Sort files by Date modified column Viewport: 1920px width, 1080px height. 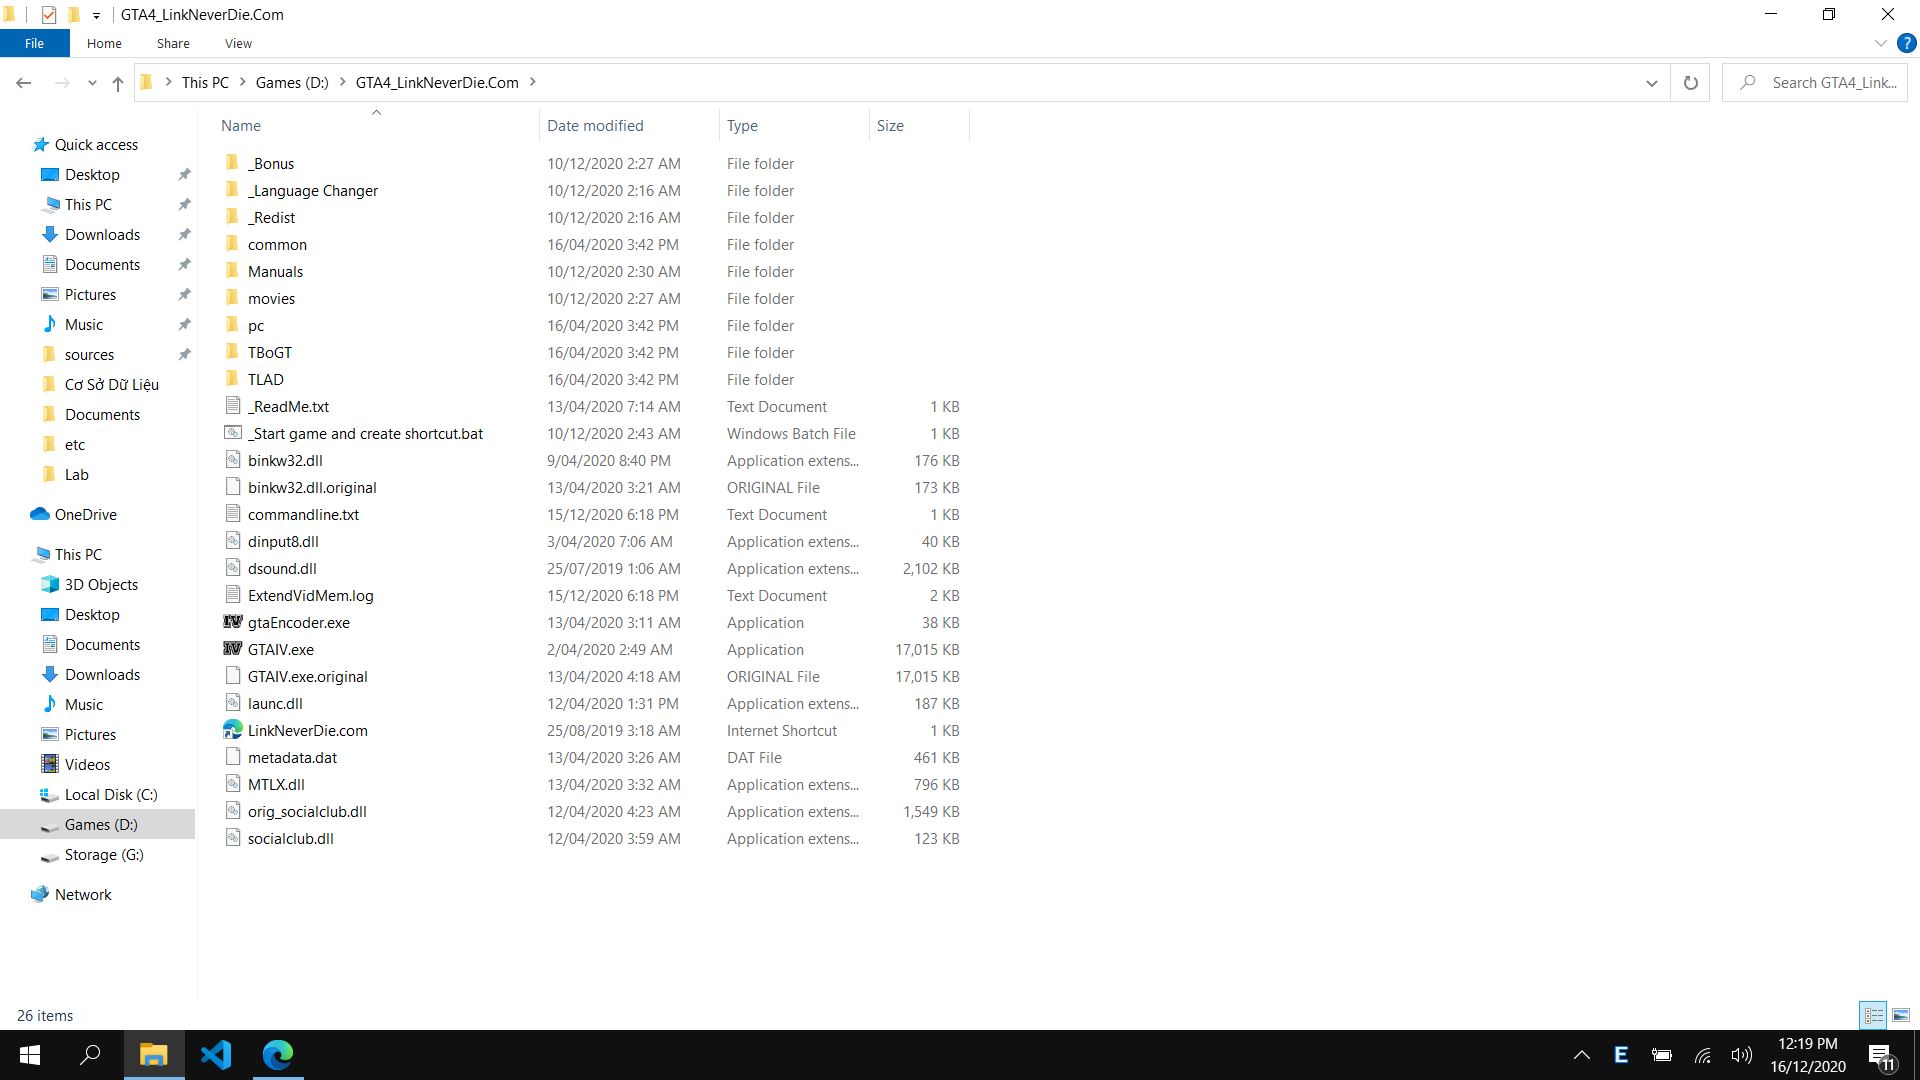tap(595, 125)
